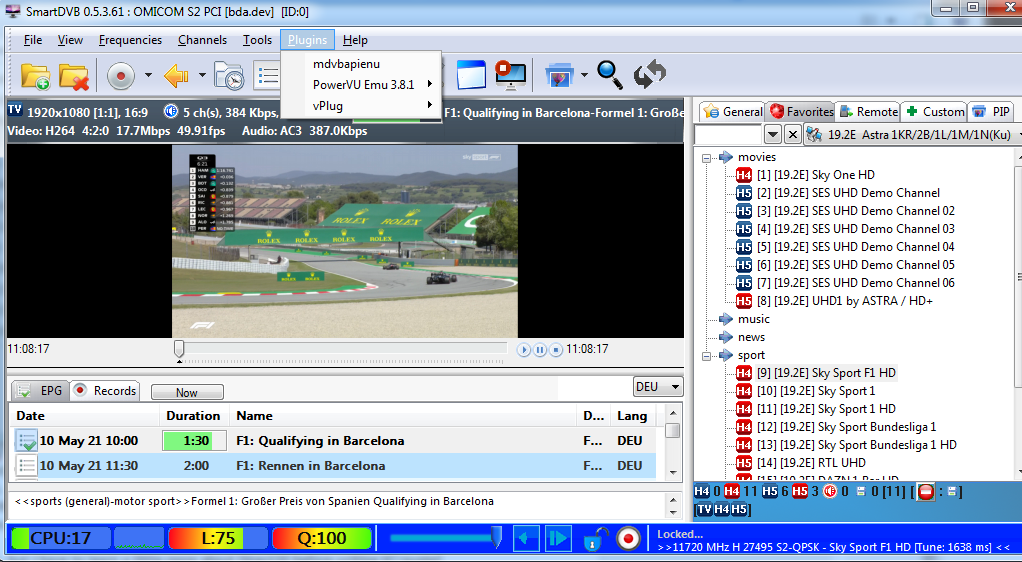Switch to the Favorites tab
This screenshot has height=562, width=1022.
(801, 111)
